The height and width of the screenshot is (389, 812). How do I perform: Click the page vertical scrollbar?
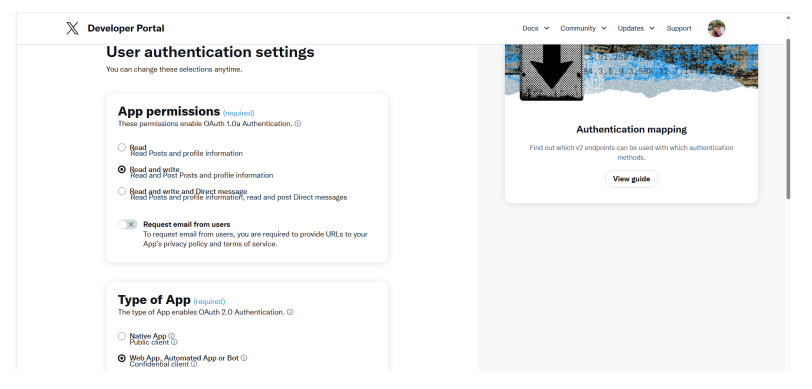[x=788, y=119]
